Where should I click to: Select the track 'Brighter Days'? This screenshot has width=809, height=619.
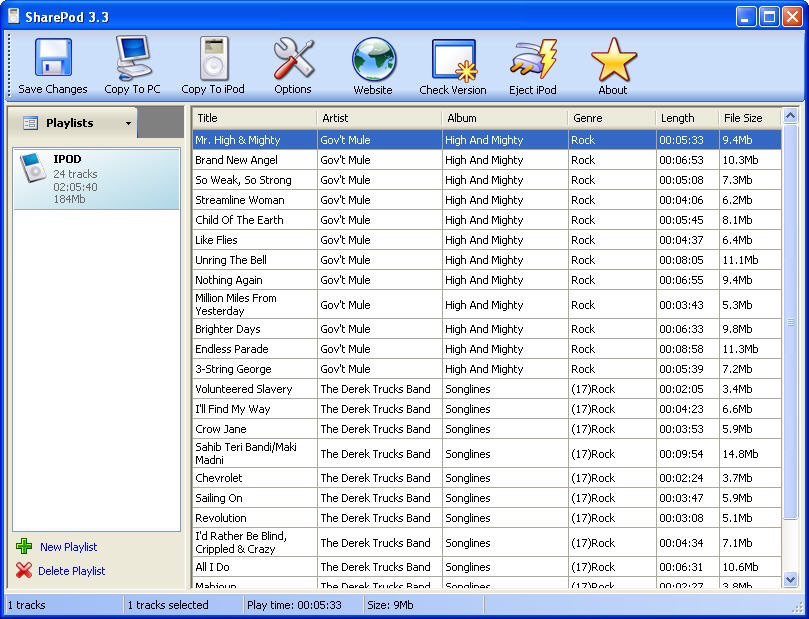pos(487,329)
